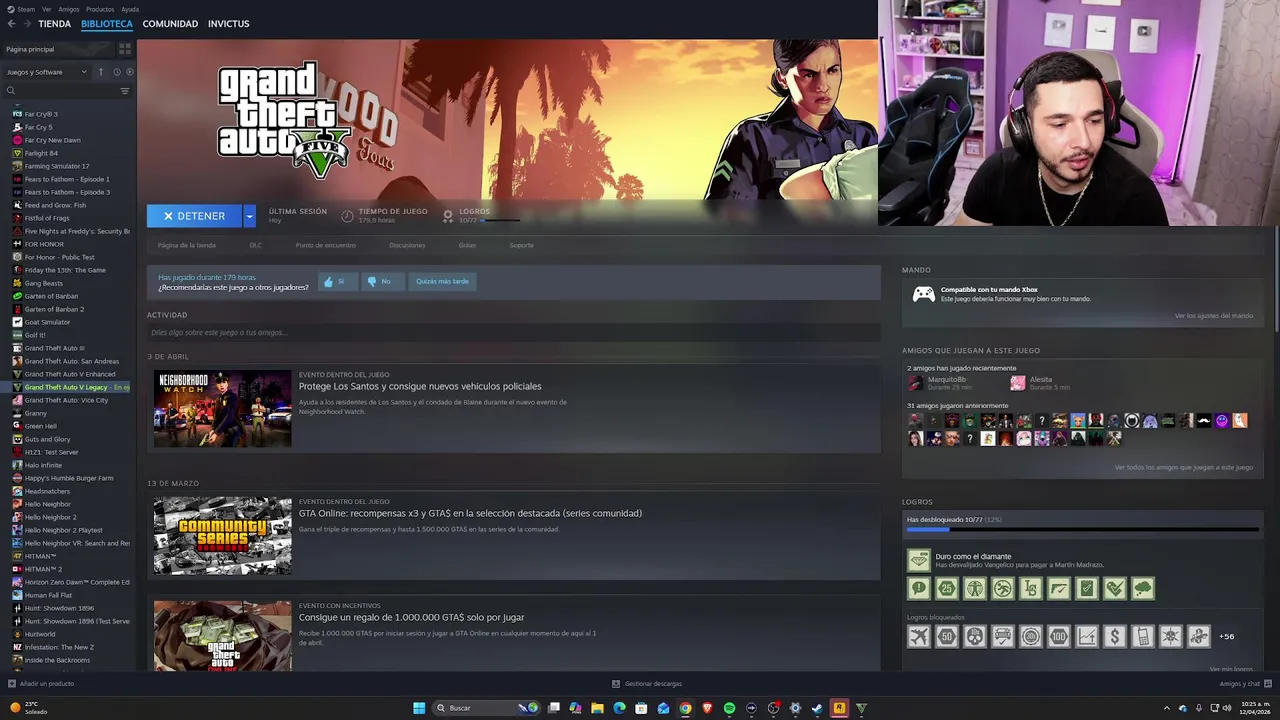This screenshot has height=720, width=1280.
Task: Click the library search magnifier icon
Action: (x=11, y=91)
